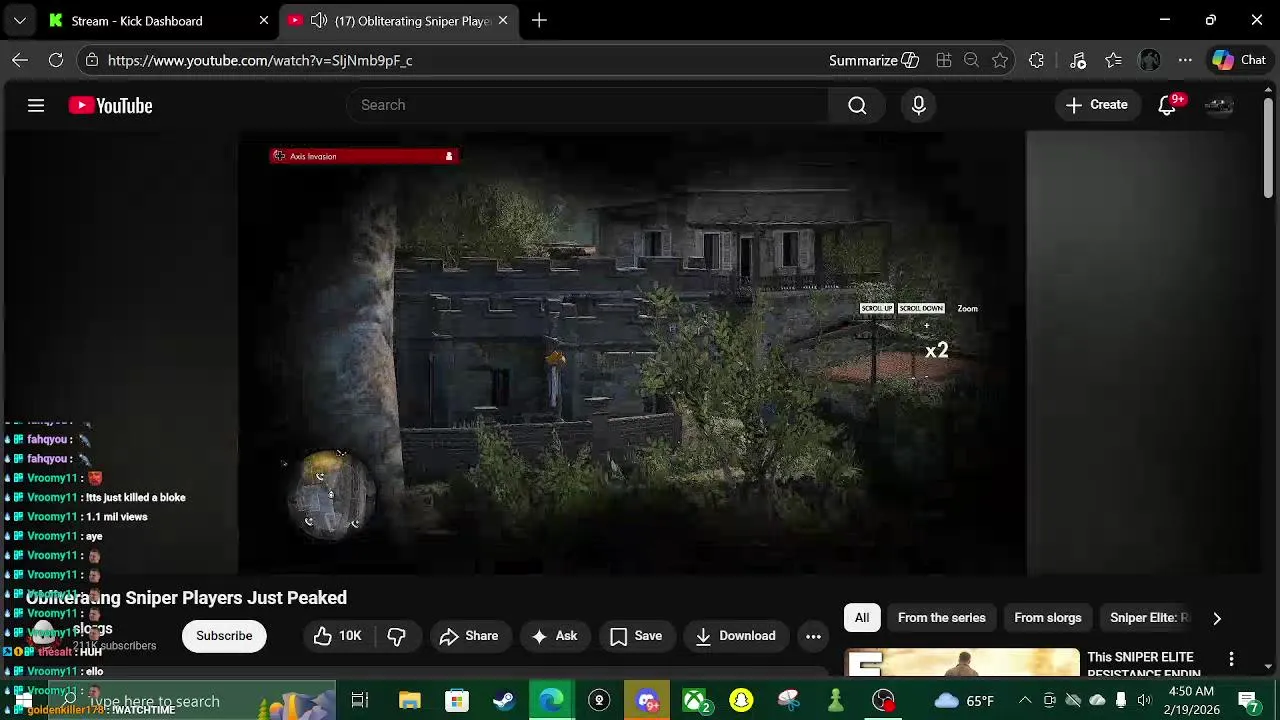Open weather widget showing 65°F
The width and height of the screenshot is (1280, 720).
click(964, 700)
